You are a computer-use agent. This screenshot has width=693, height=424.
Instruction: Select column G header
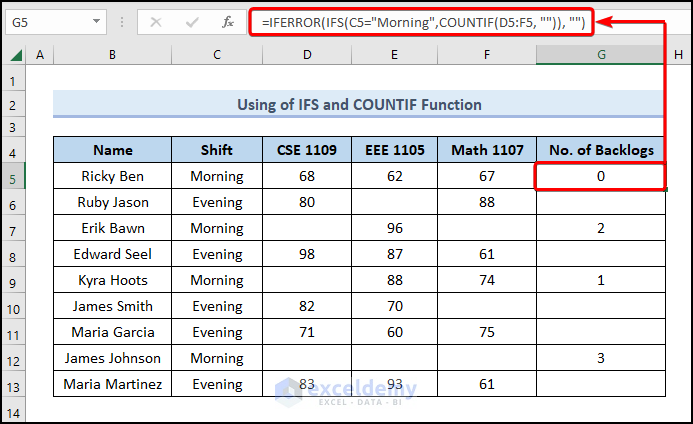click(600, 55)
